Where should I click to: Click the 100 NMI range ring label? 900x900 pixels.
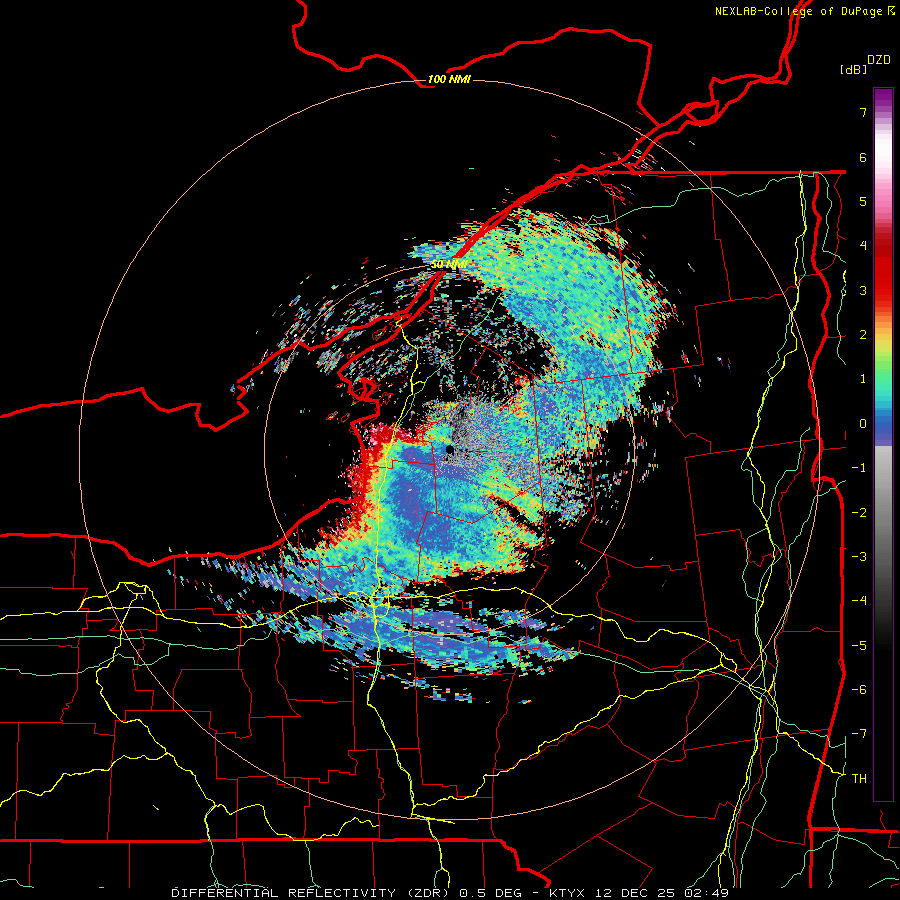pyautogui.click(x=449, y=79)
